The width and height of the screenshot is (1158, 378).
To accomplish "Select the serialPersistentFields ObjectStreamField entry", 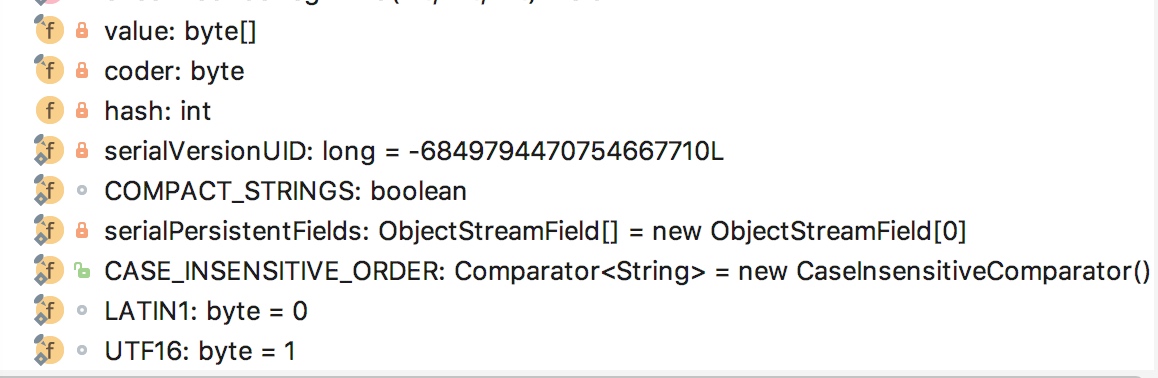I will point(535,231).
